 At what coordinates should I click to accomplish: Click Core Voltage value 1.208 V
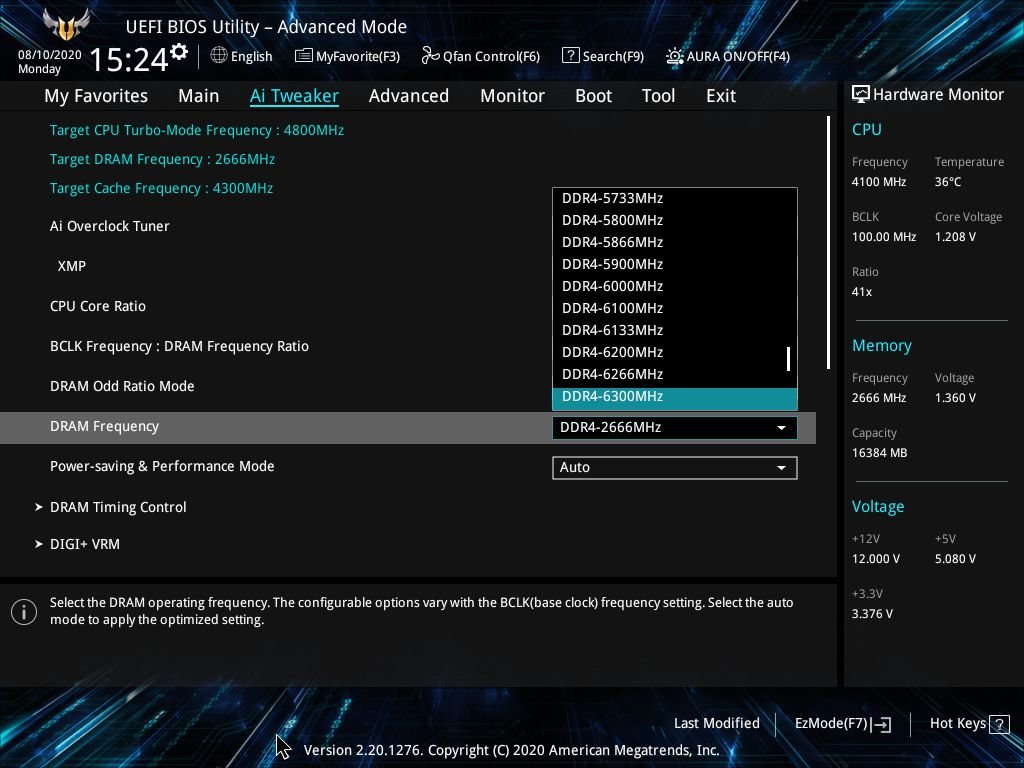[955, 237]
